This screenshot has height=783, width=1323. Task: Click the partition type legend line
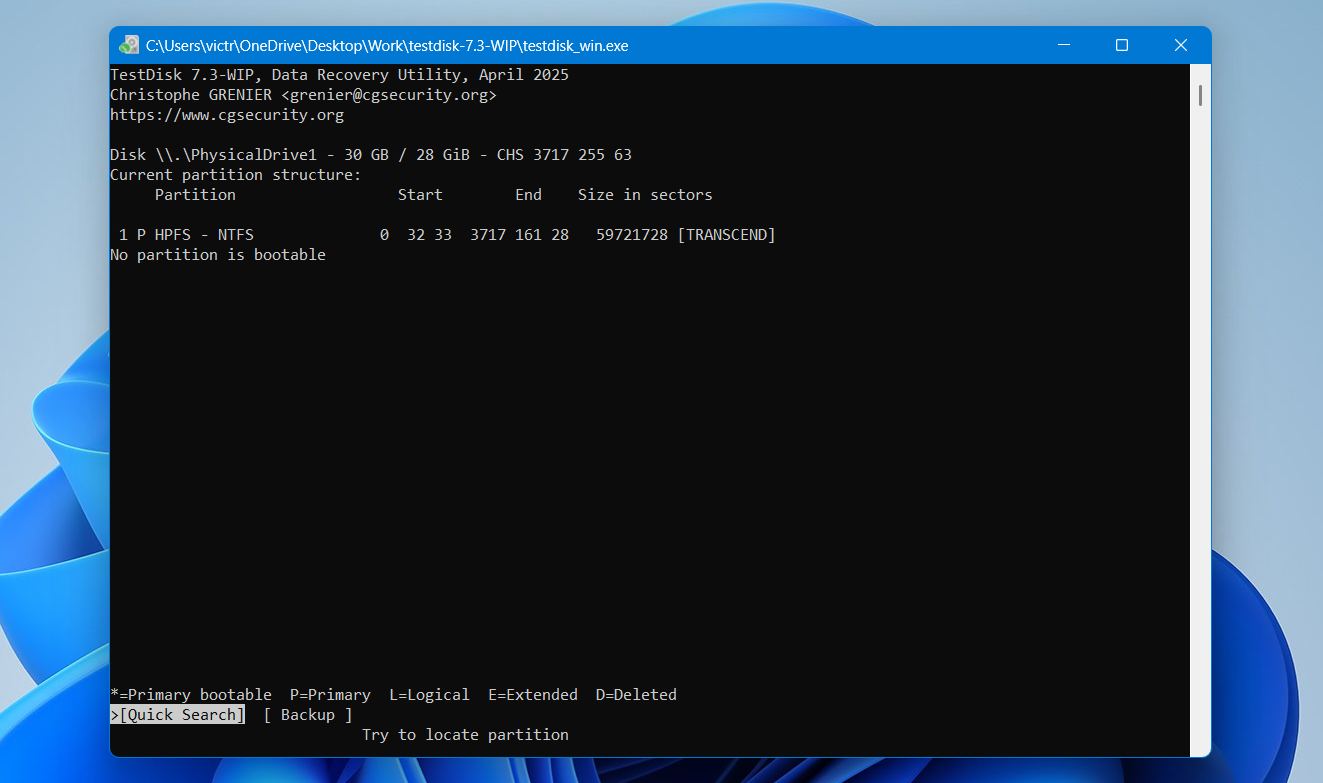393,695
